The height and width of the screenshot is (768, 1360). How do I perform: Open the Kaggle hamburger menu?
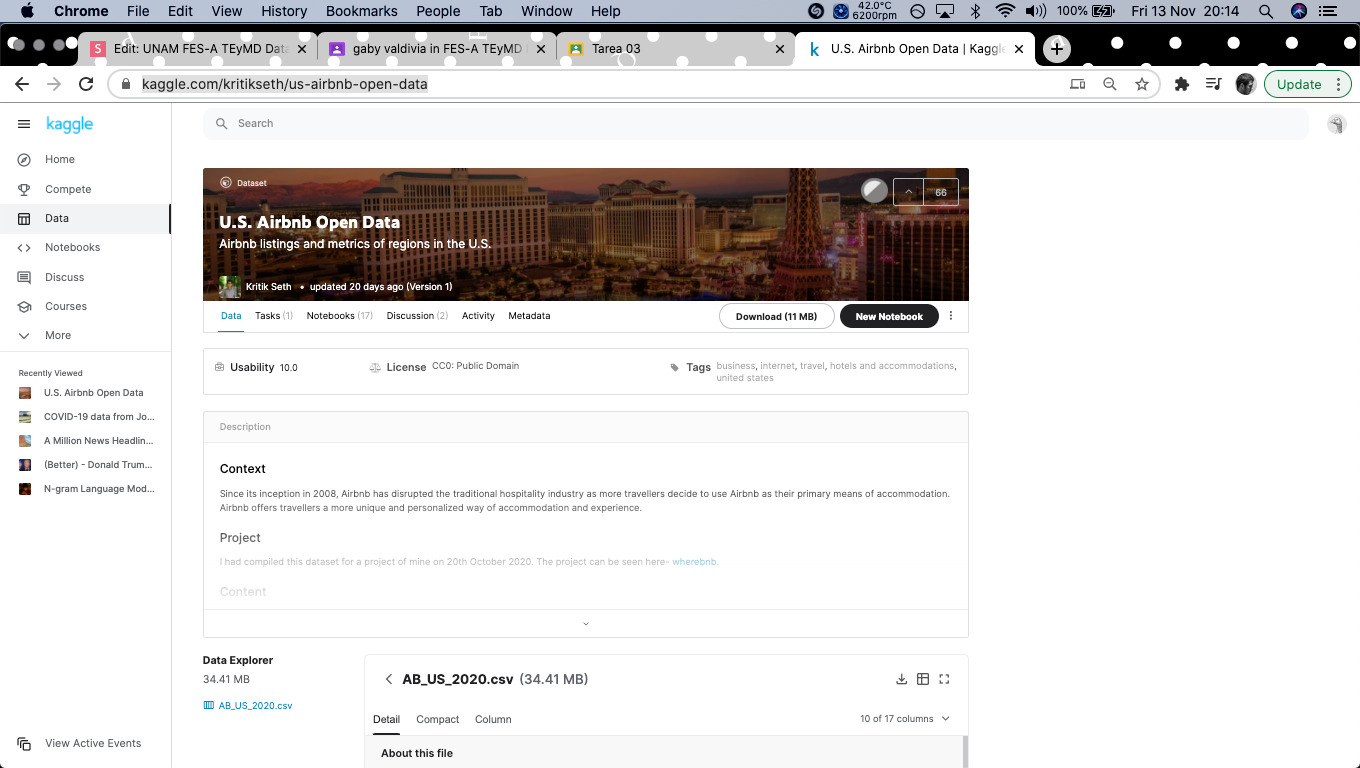tap(24, 124)
